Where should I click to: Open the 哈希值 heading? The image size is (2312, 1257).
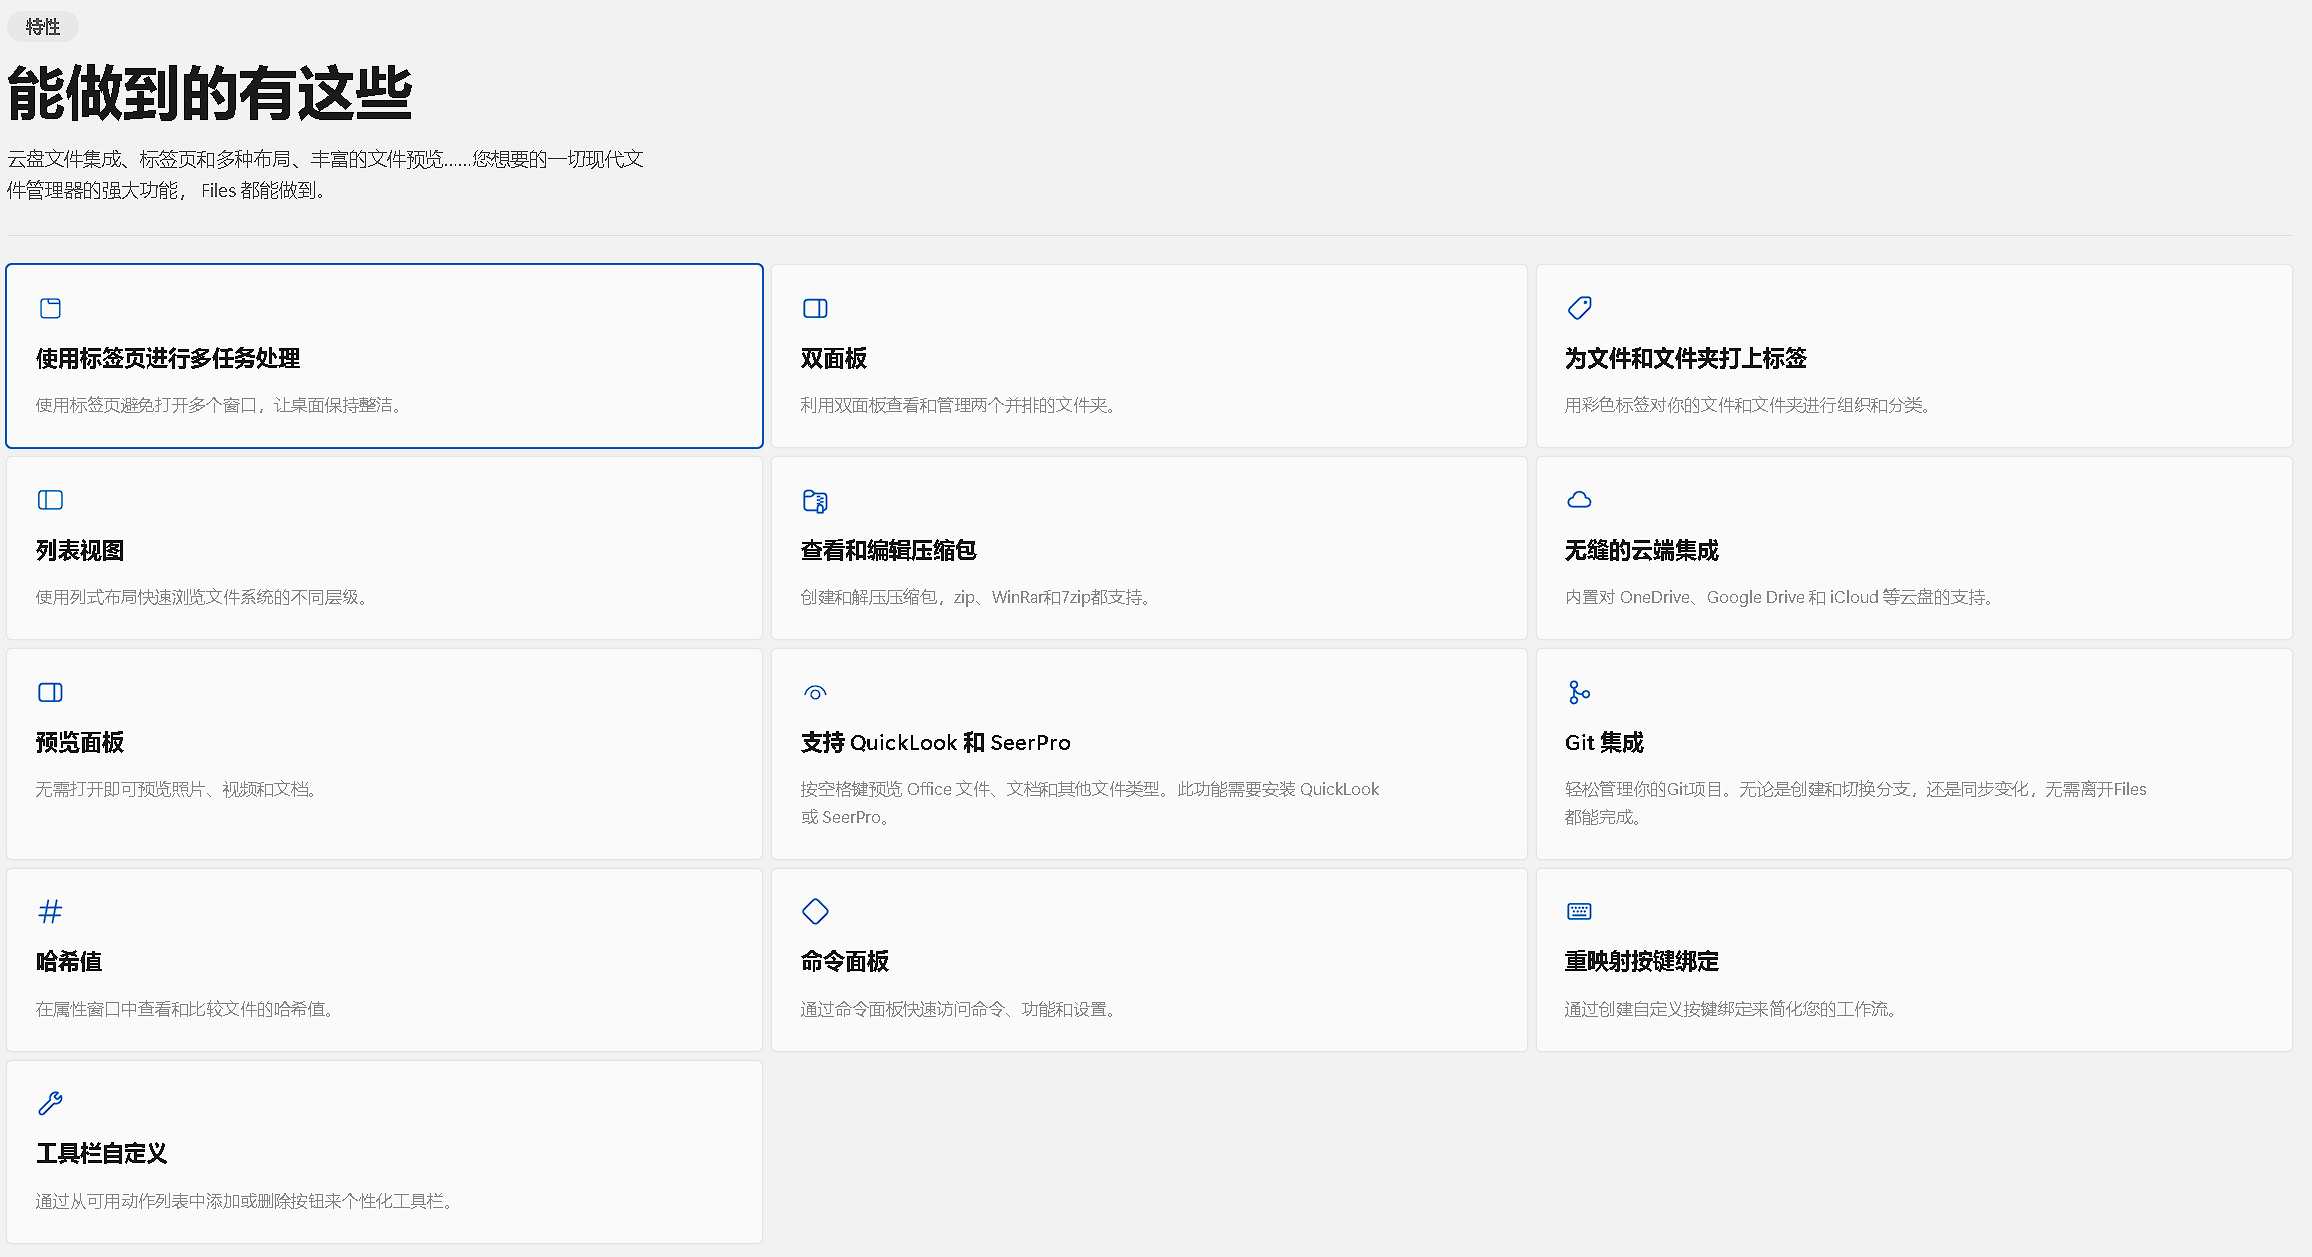click(x=69, y=961)
